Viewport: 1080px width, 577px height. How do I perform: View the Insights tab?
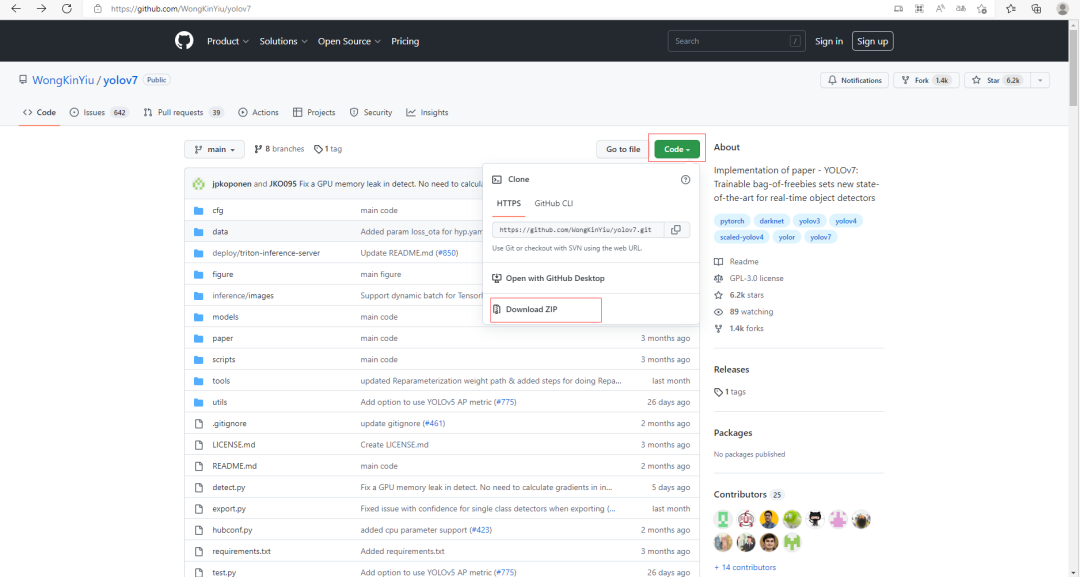coord(427,113)
